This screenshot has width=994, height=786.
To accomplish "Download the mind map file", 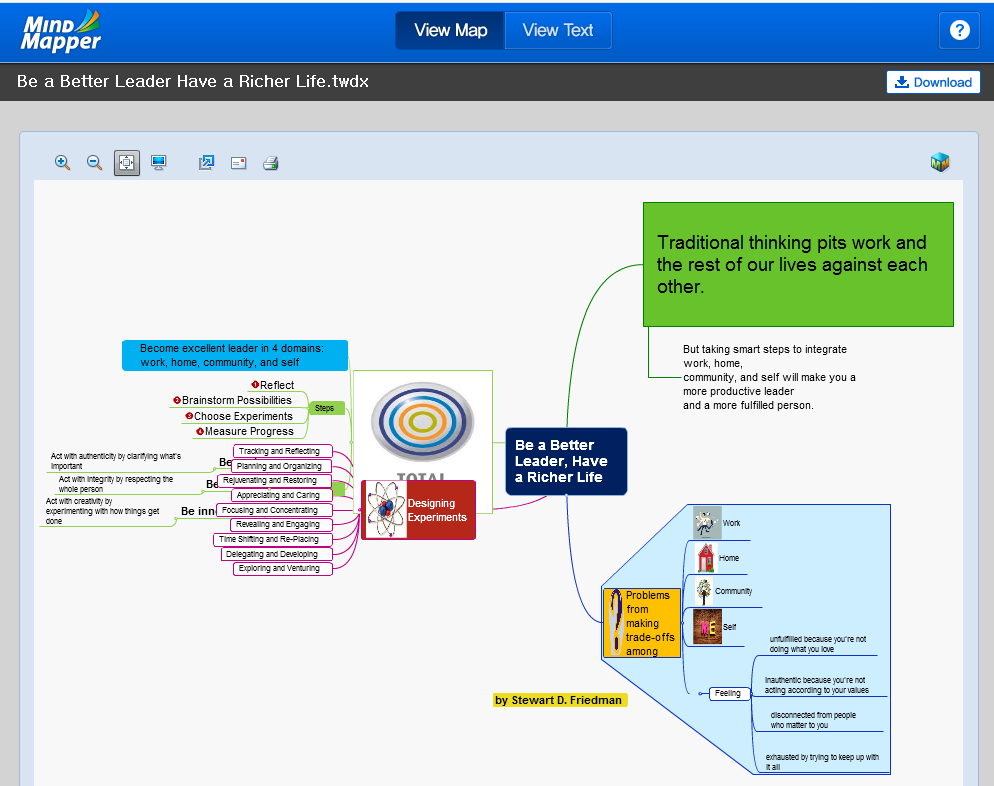I will coord(932,82).
